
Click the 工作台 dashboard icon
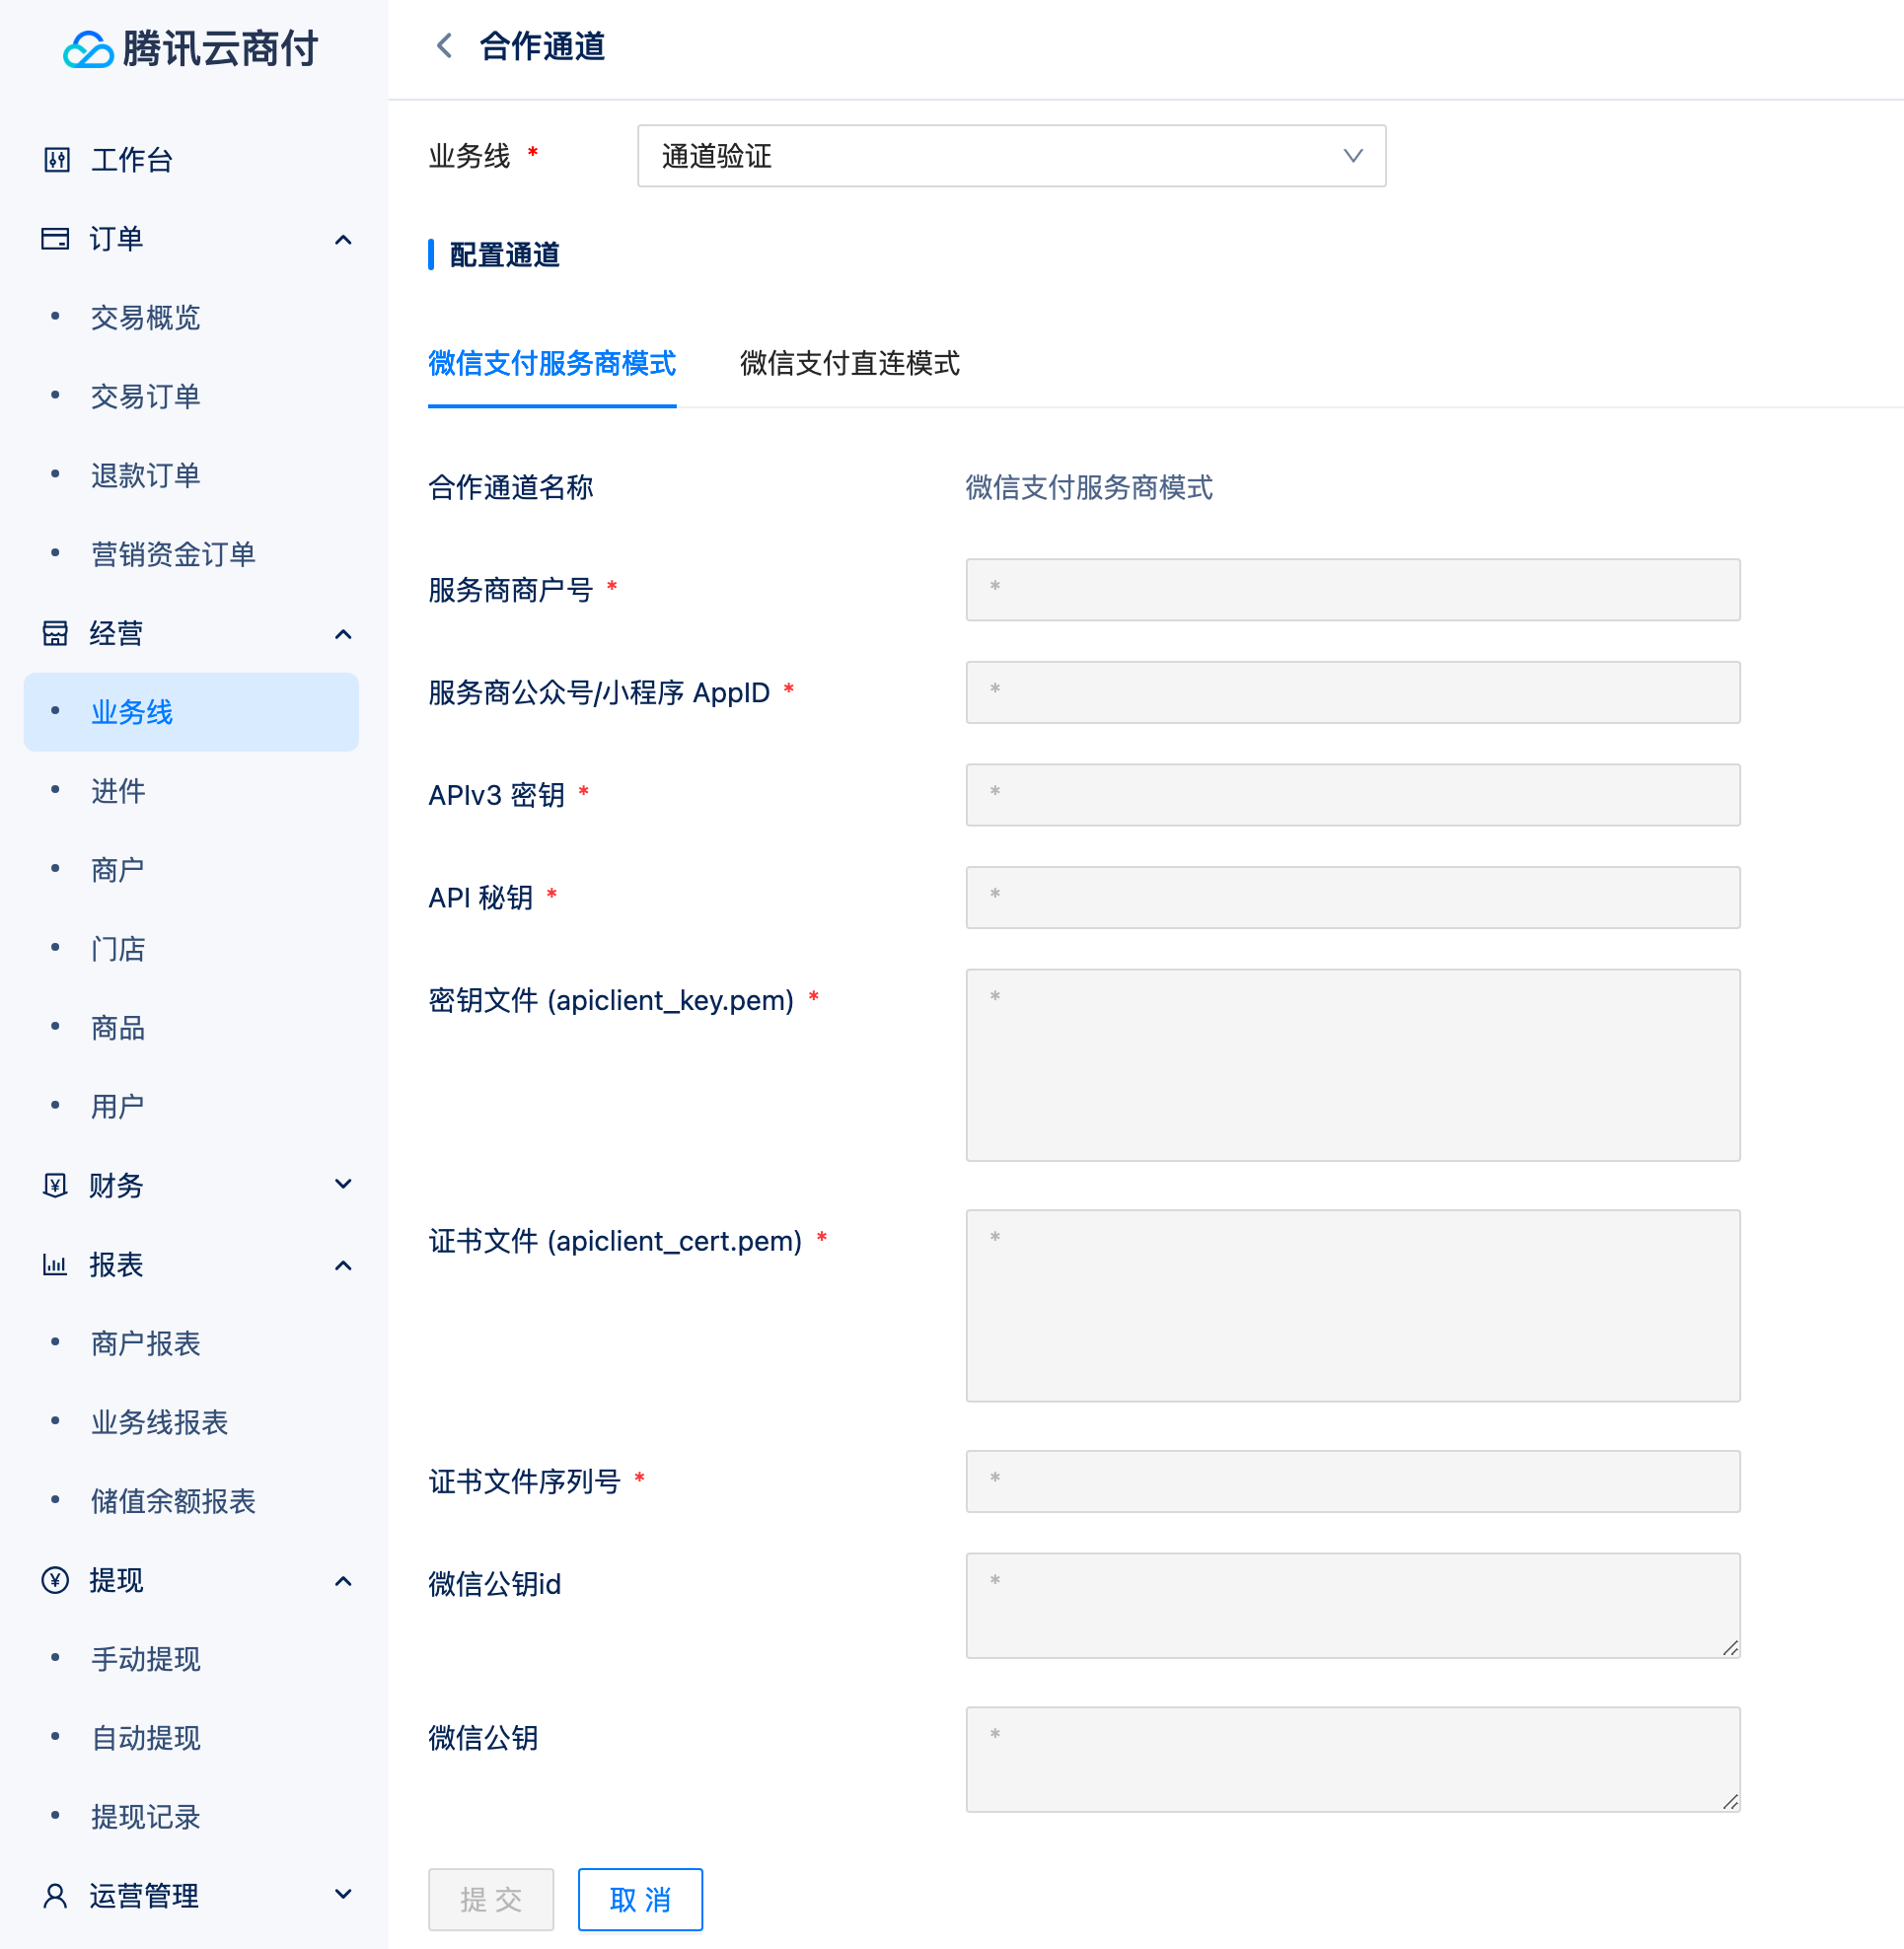point(57,159)
